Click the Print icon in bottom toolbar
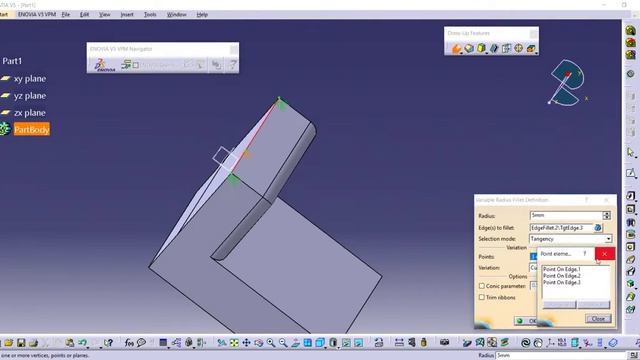This screenshot has width=640, height=360. click(33, 342)
